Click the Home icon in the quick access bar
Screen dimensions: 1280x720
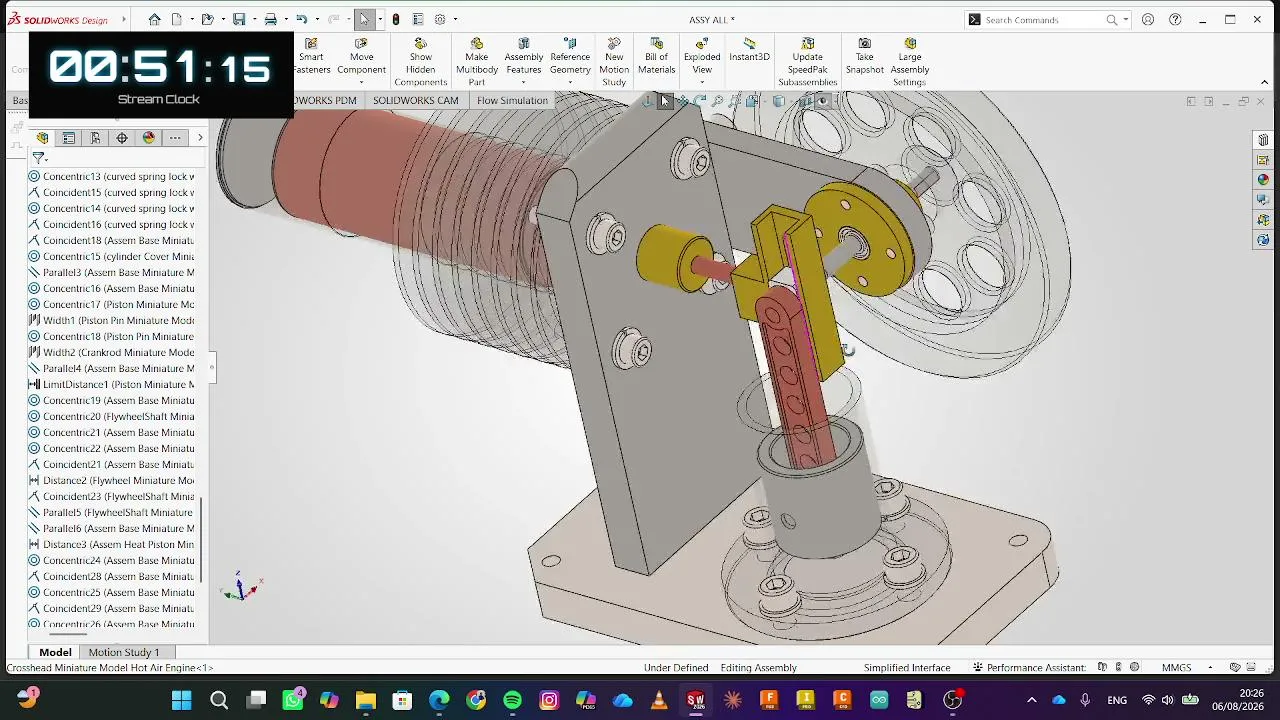pyautogui.click(x=154, y=19)
